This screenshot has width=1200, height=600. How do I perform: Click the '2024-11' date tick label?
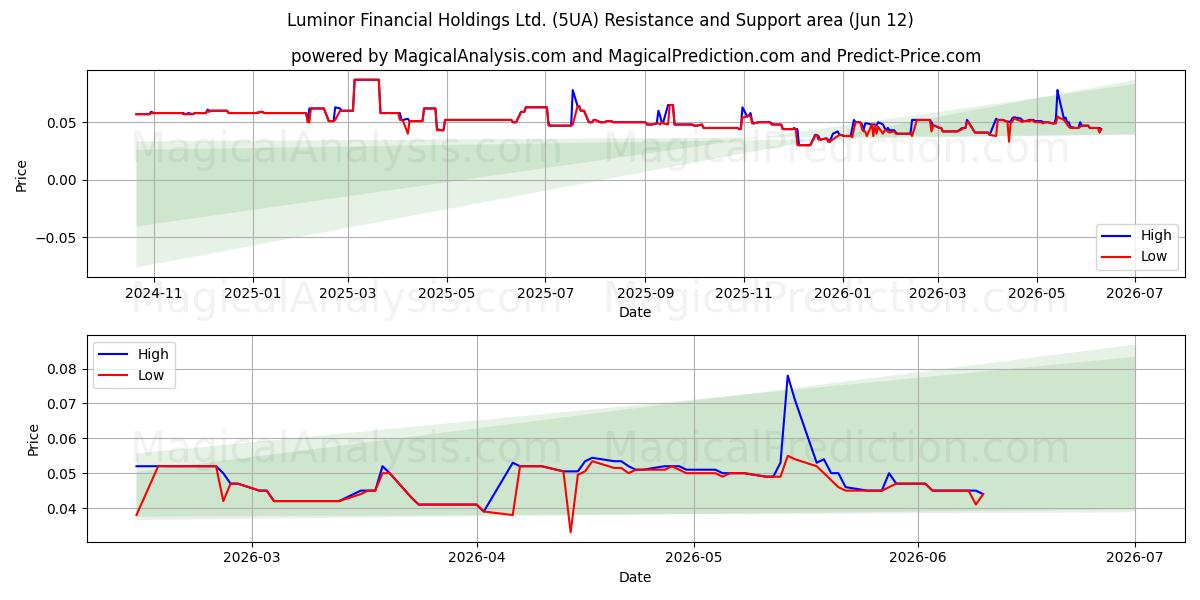pyautogui.click(x=154, y=293)
